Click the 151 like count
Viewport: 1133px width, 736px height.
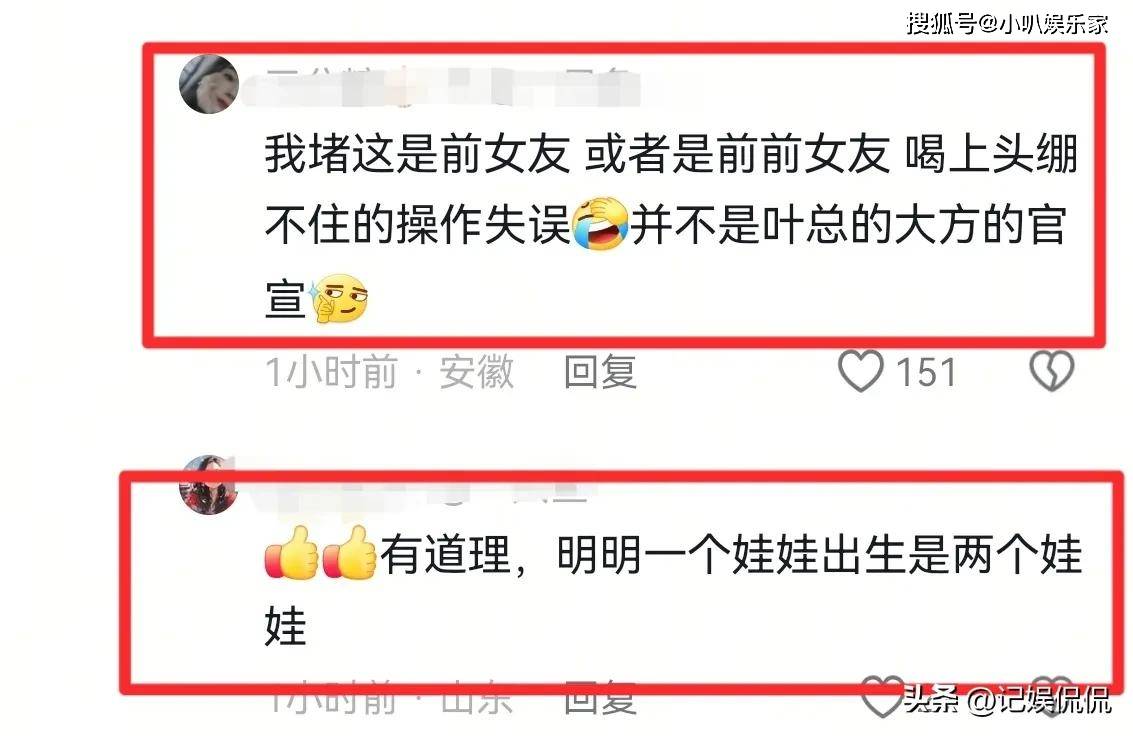click(x=926, y=373)
